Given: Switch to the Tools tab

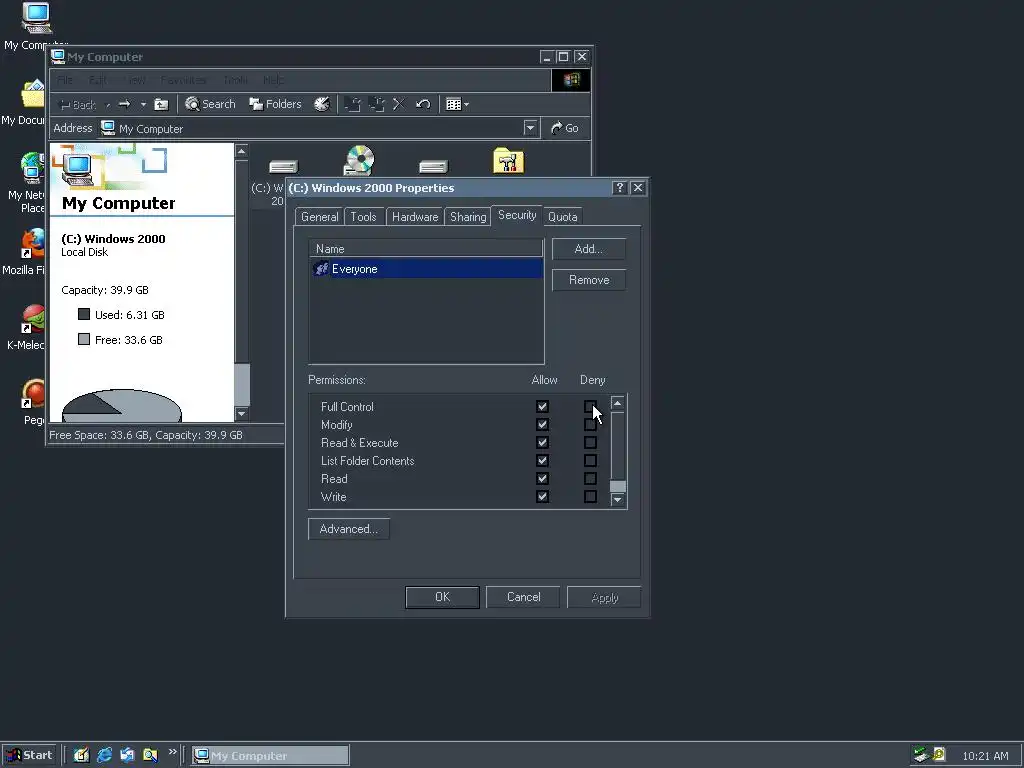Looking at the screenshot, I should 363,217.
